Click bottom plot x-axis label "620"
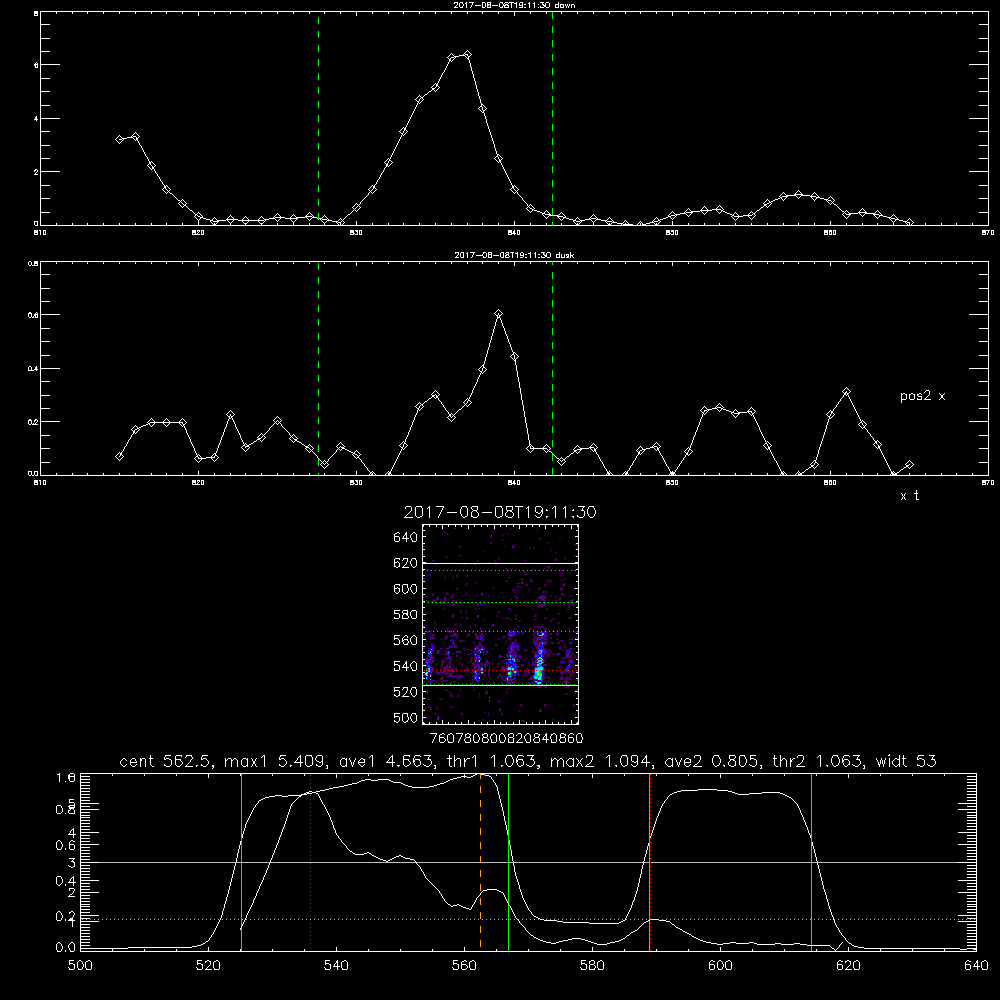 click(848, 966)
